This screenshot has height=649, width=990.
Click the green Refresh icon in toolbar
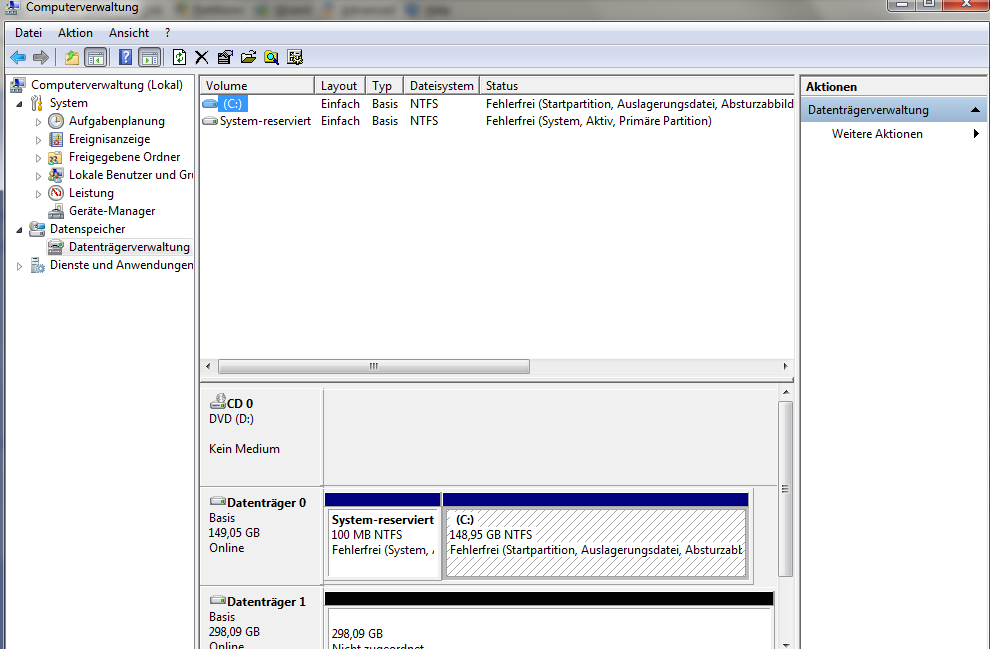tap(179, 57)
